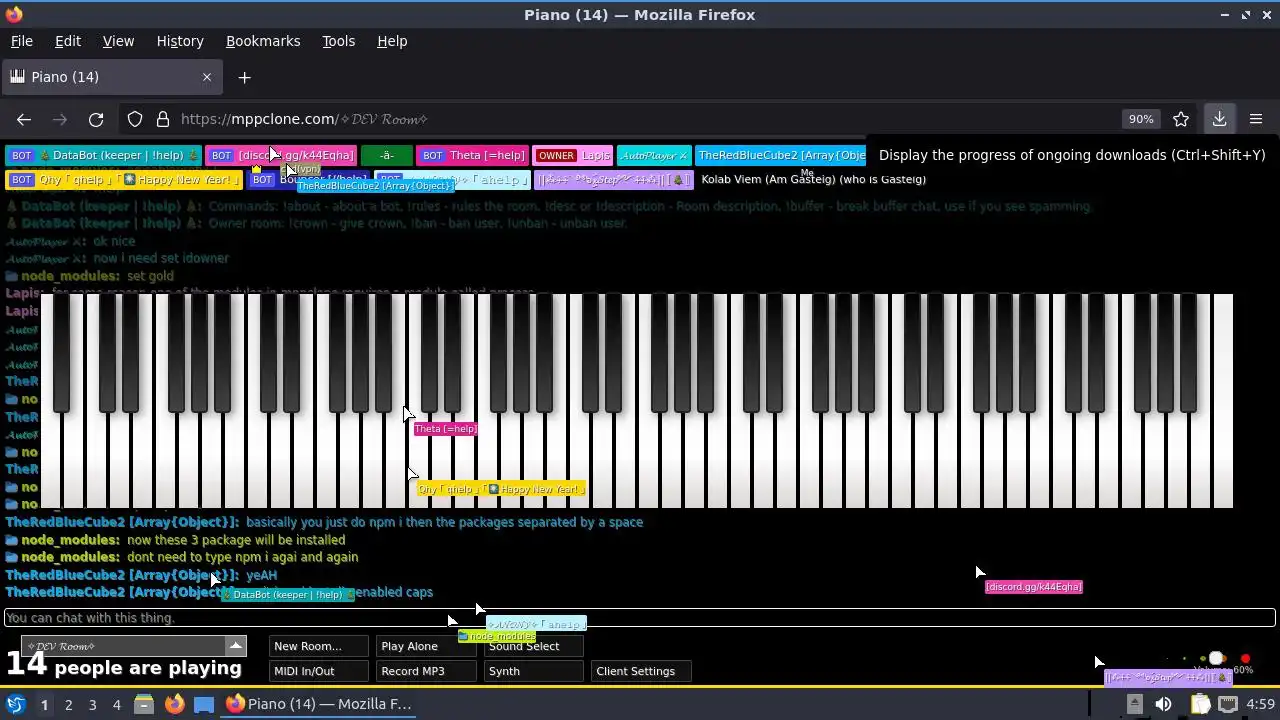Open a new browser tab with plus button
1280x720 pixels.
(244, 77)
